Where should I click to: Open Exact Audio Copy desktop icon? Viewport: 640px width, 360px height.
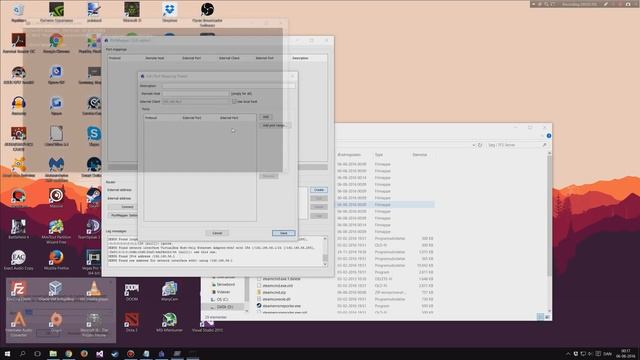[18, 260]
